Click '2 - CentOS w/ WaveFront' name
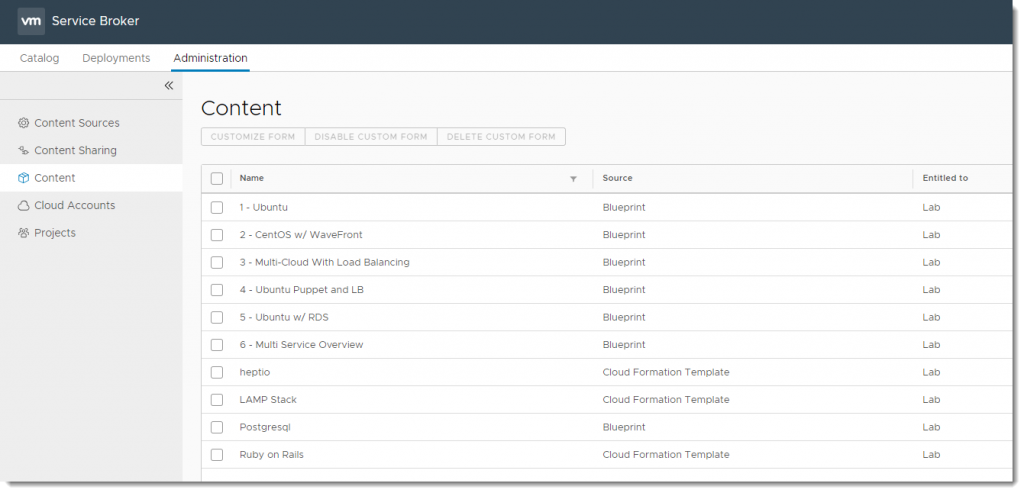 pyautogui.click(x=300, y=234)
